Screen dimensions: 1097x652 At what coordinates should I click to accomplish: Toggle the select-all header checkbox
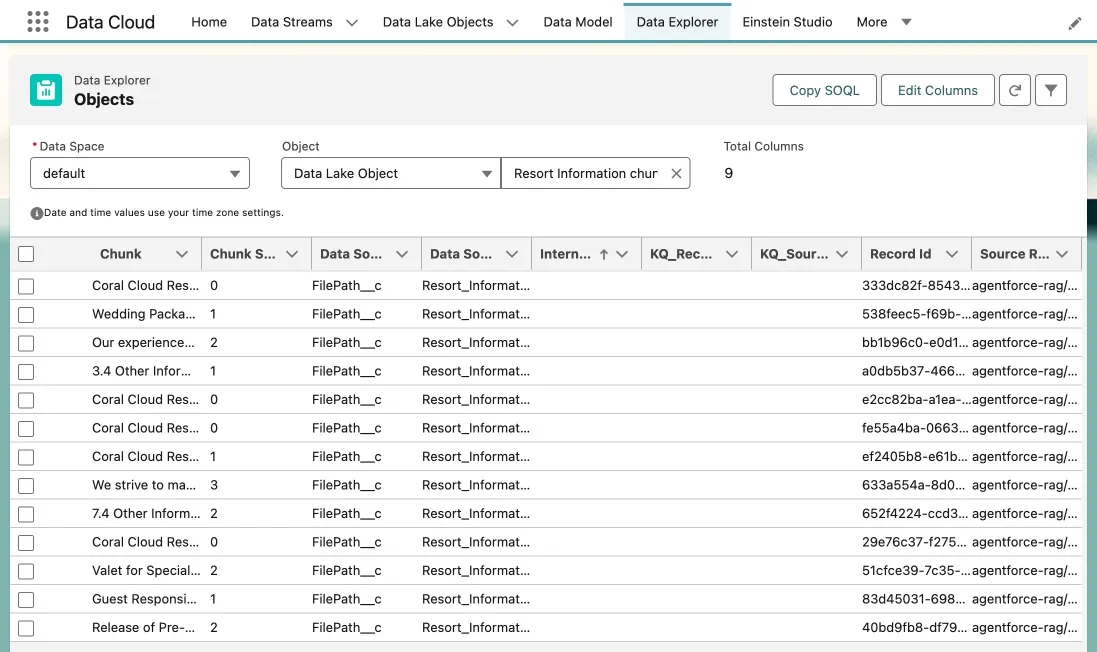pyautogui.click(x=26, y=254)
